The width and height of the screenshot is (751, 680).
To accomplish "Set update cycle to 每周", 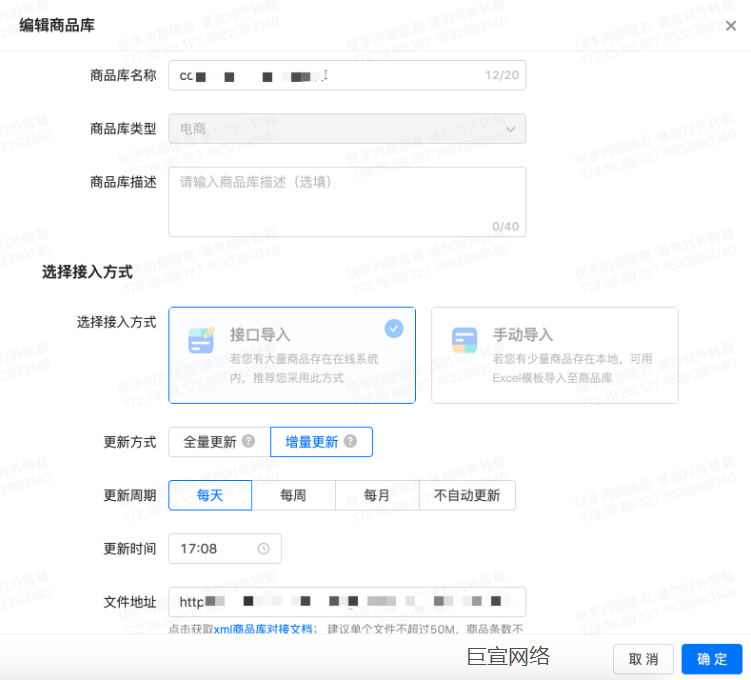I will tap(293, 495).
